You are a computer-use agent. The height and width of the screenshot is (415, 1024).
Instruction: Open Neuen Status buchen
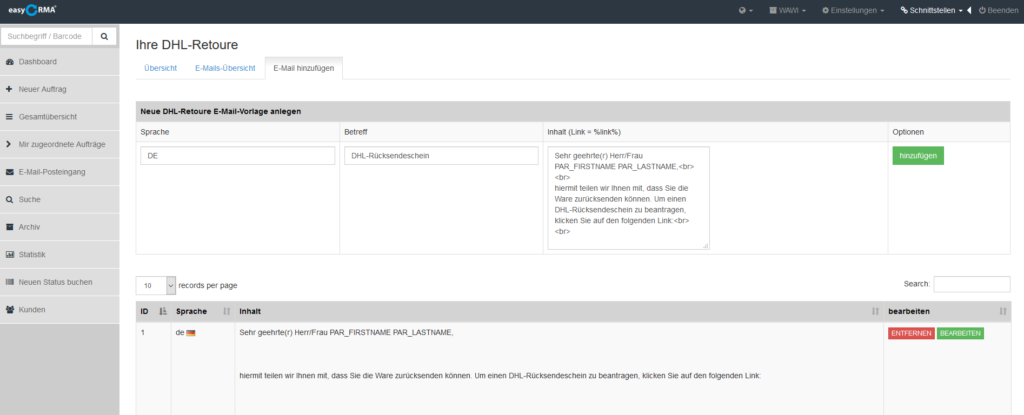pyautogui.click(x=59, y=282)
